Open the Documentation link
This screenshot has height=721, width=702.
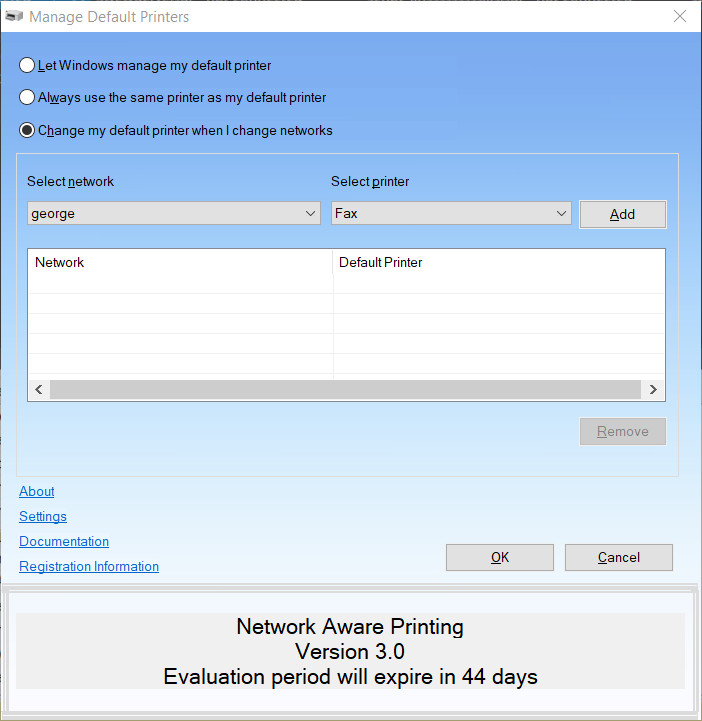pyautogui.click(x=64, y=541)
